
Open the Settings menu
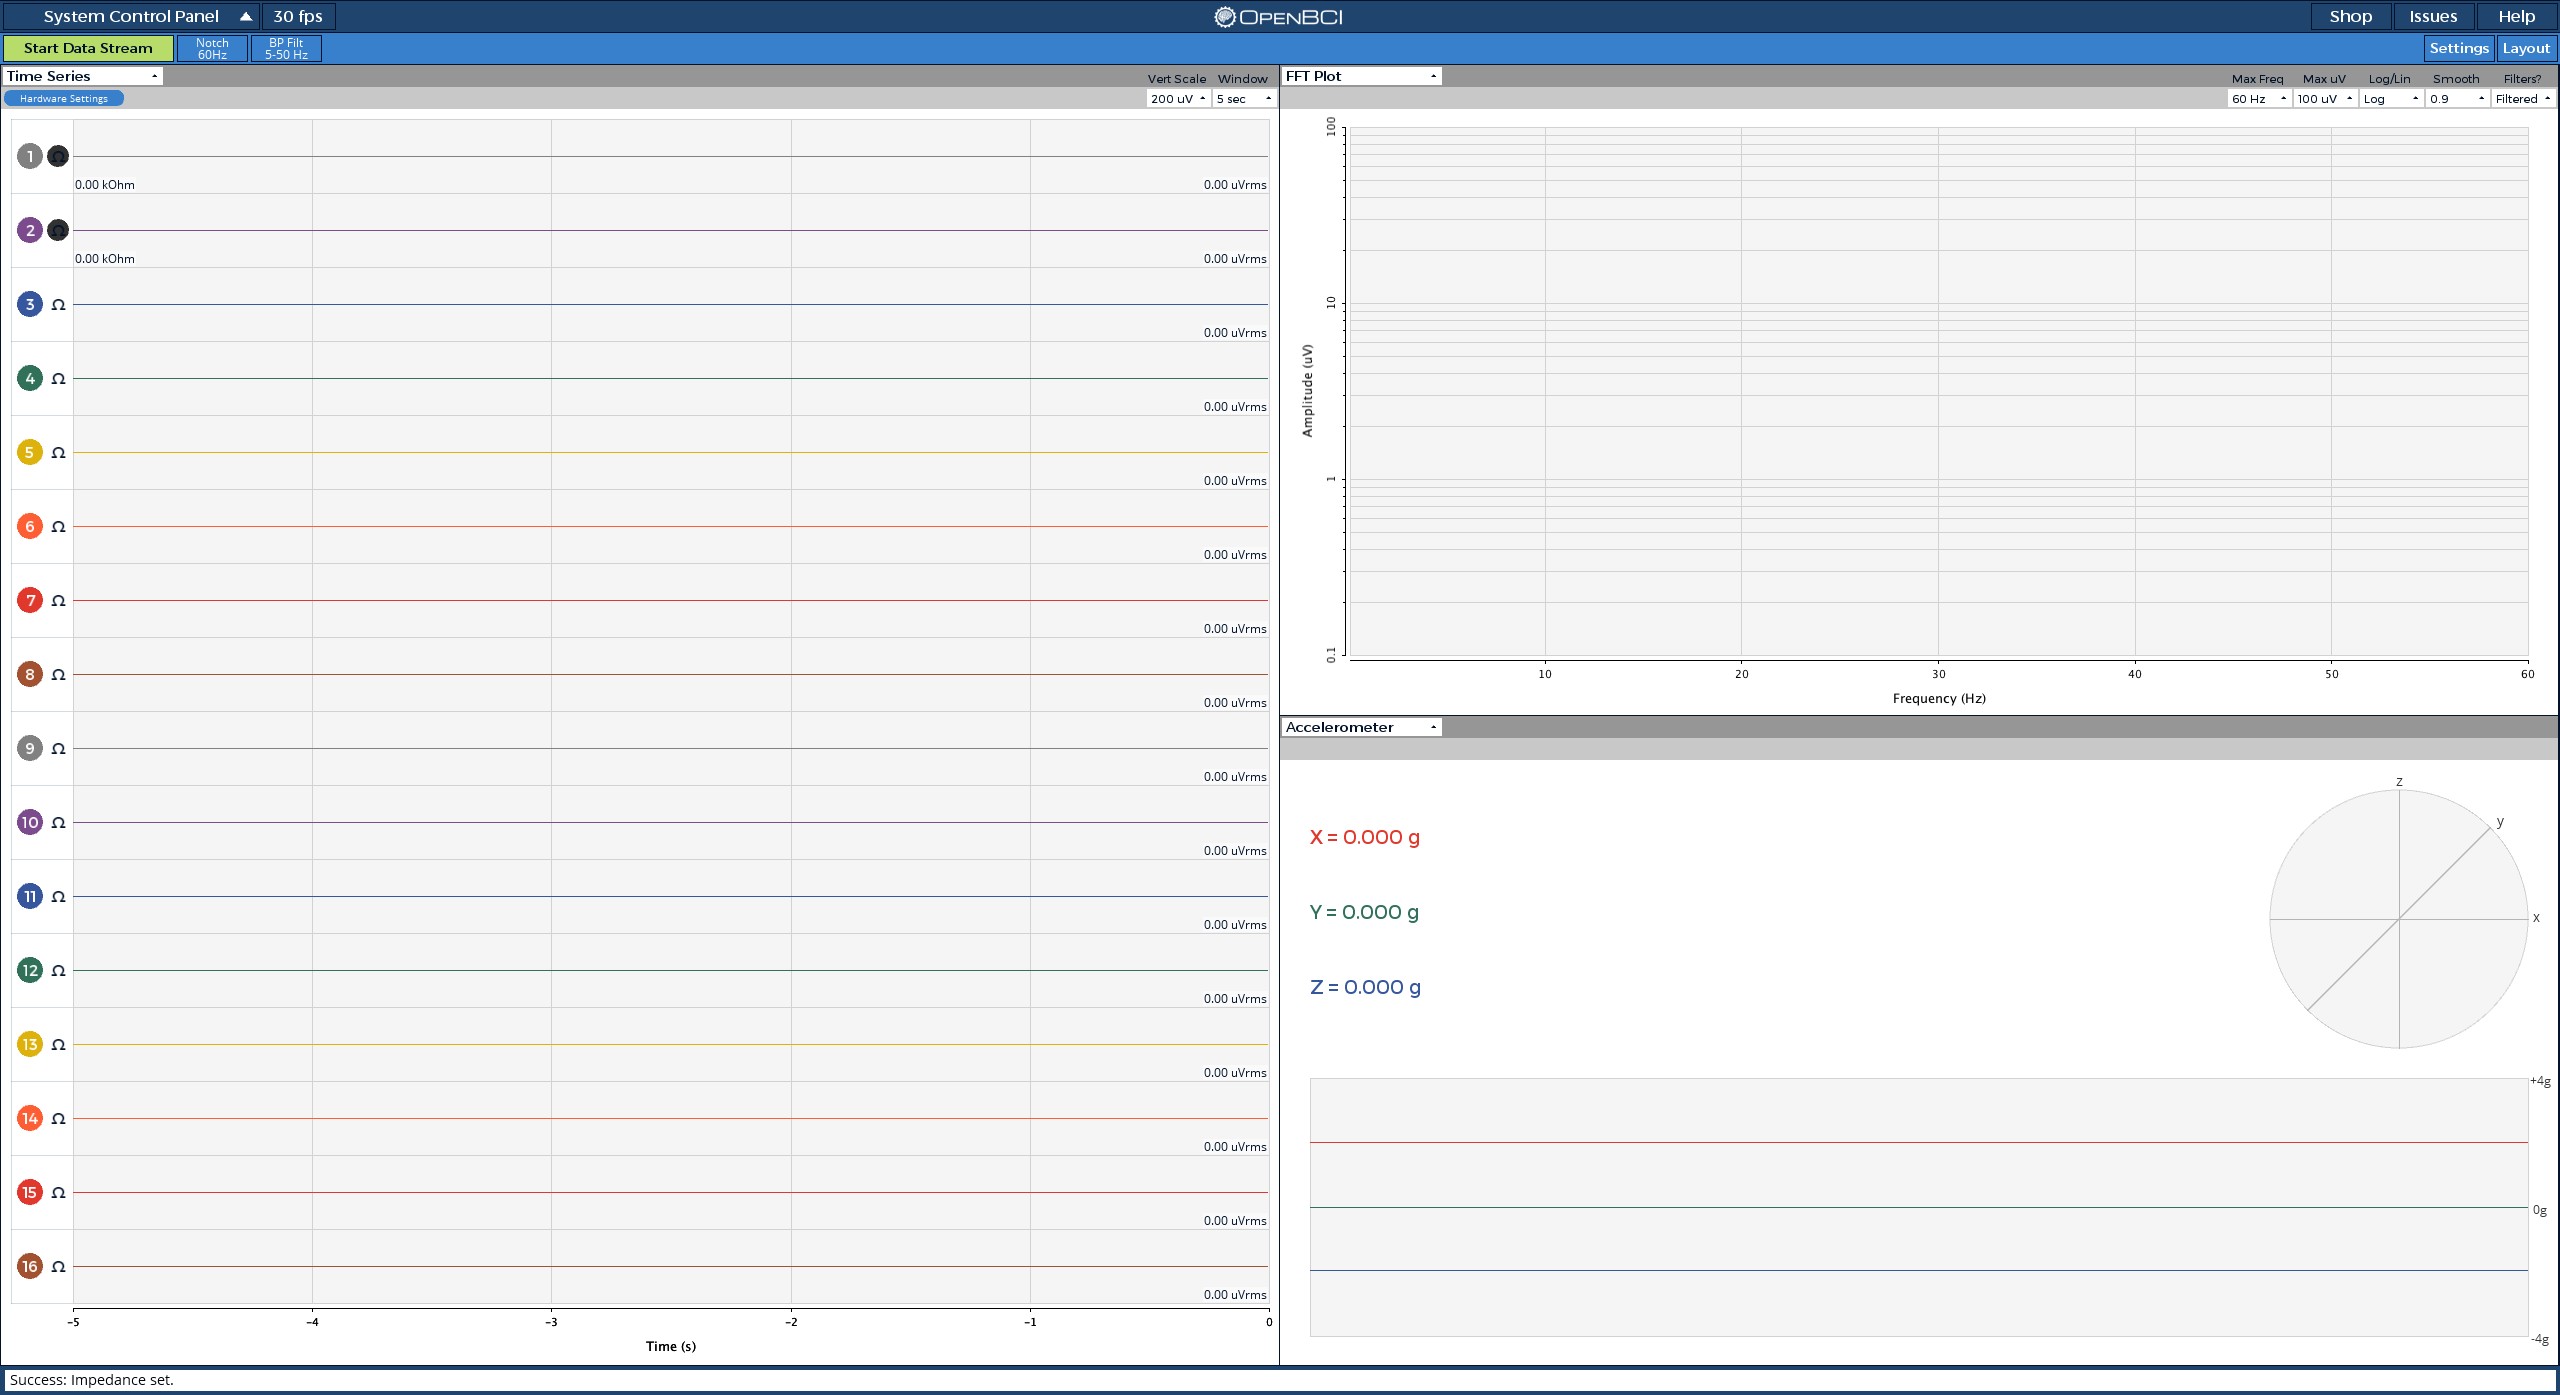[2459, 48]
